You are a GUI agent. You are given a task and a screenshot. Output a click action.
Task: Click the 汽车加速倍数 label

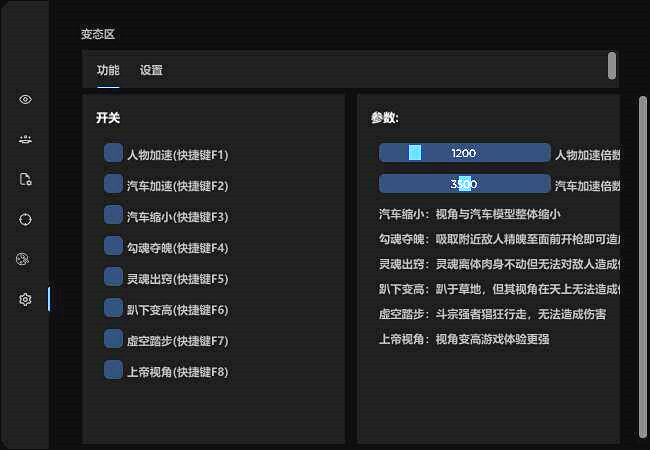pyautogui.click(x=587, y=186)
